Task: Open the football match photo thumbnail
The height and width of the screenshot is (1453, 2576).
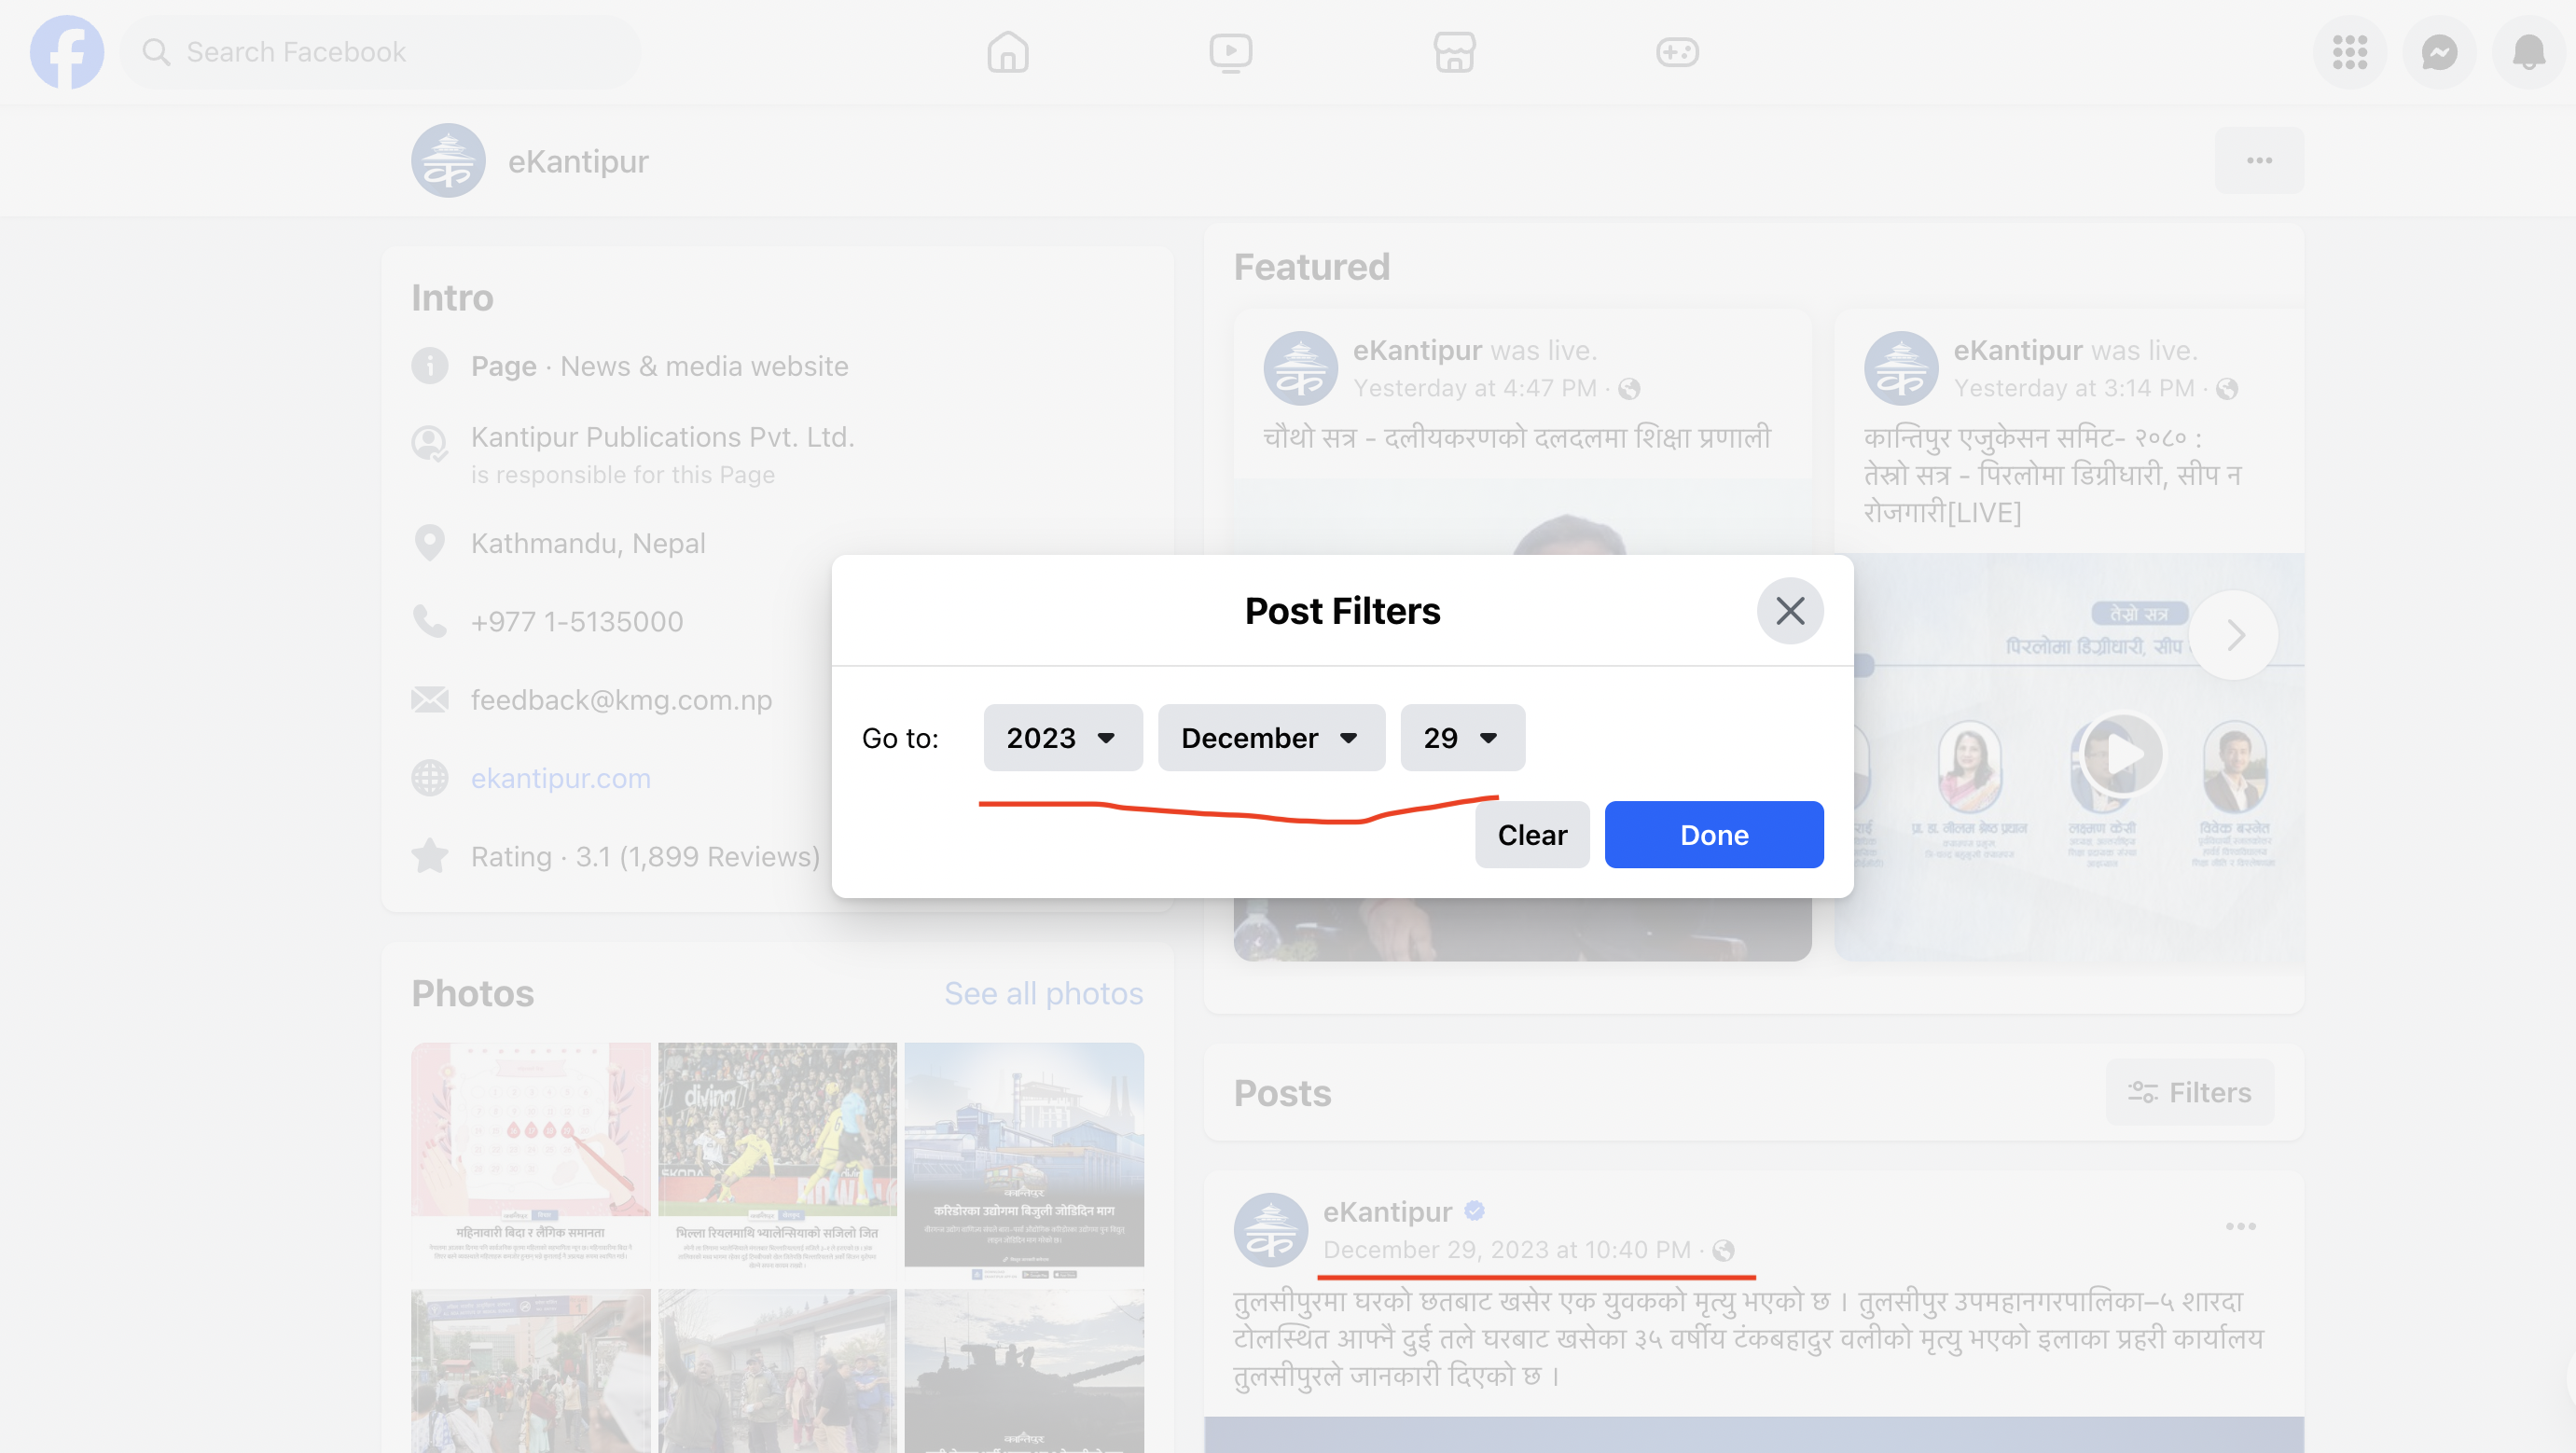Action: point(777,1163)
